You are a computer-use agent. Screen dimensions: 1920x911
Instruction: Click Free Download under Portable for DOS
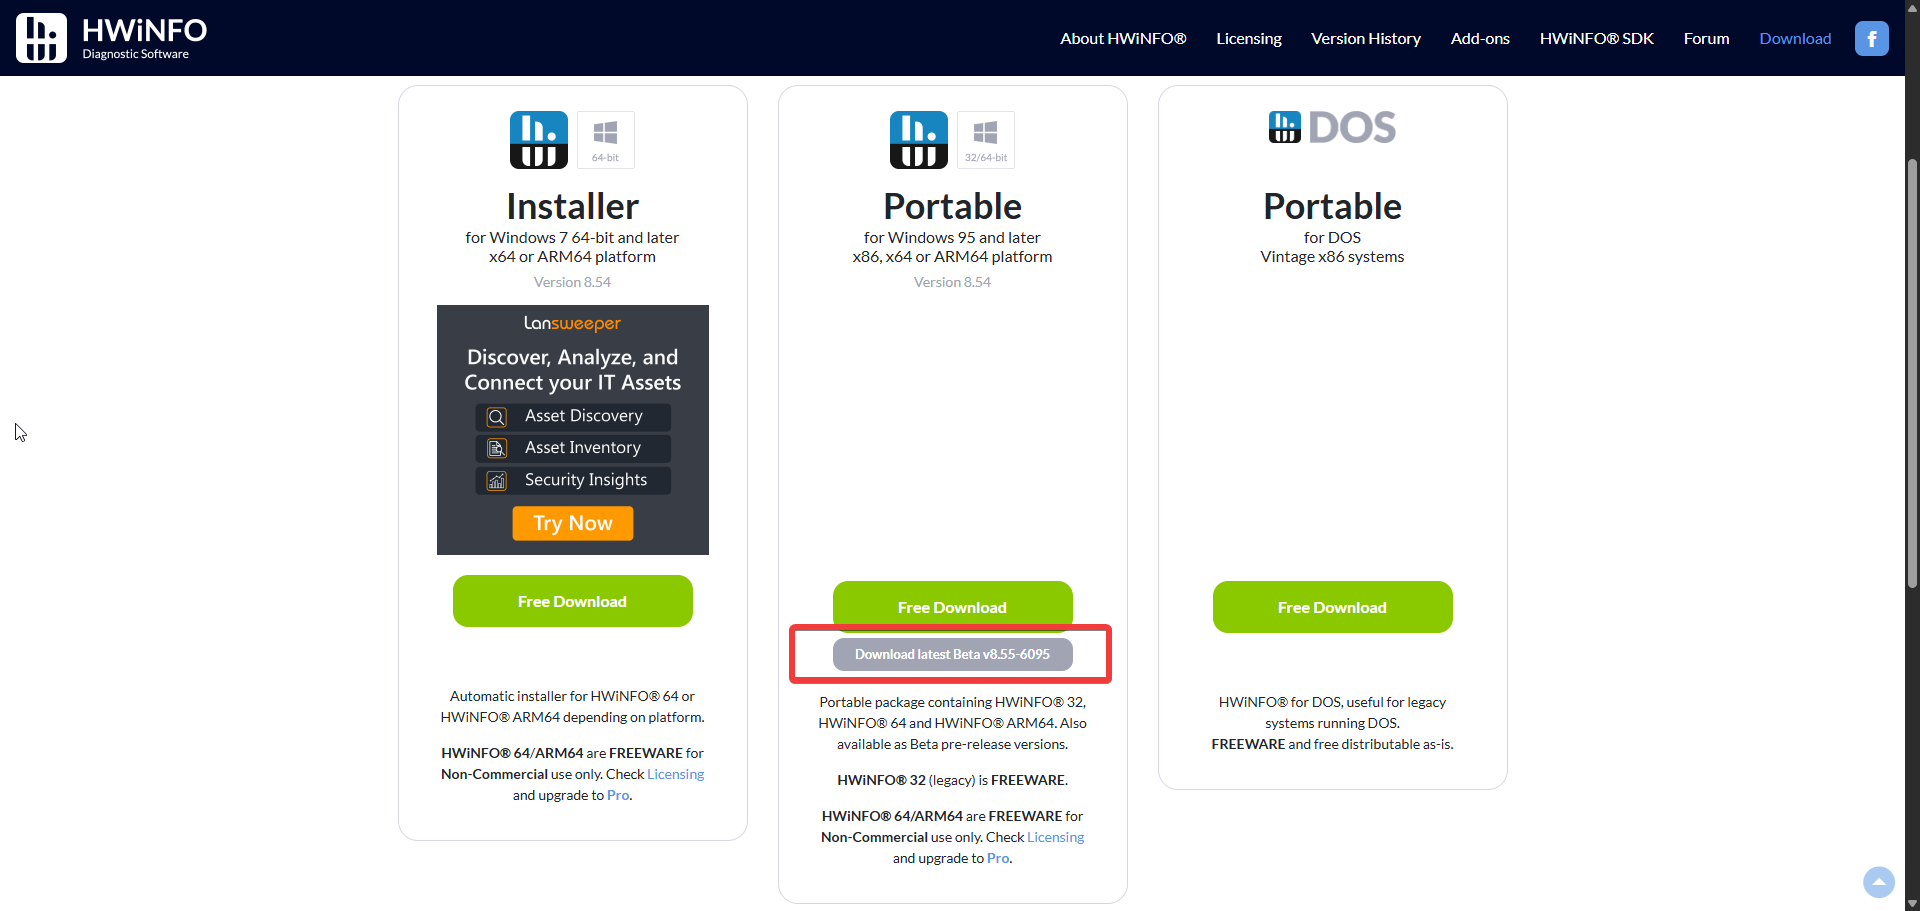(x=1332, y=607)
